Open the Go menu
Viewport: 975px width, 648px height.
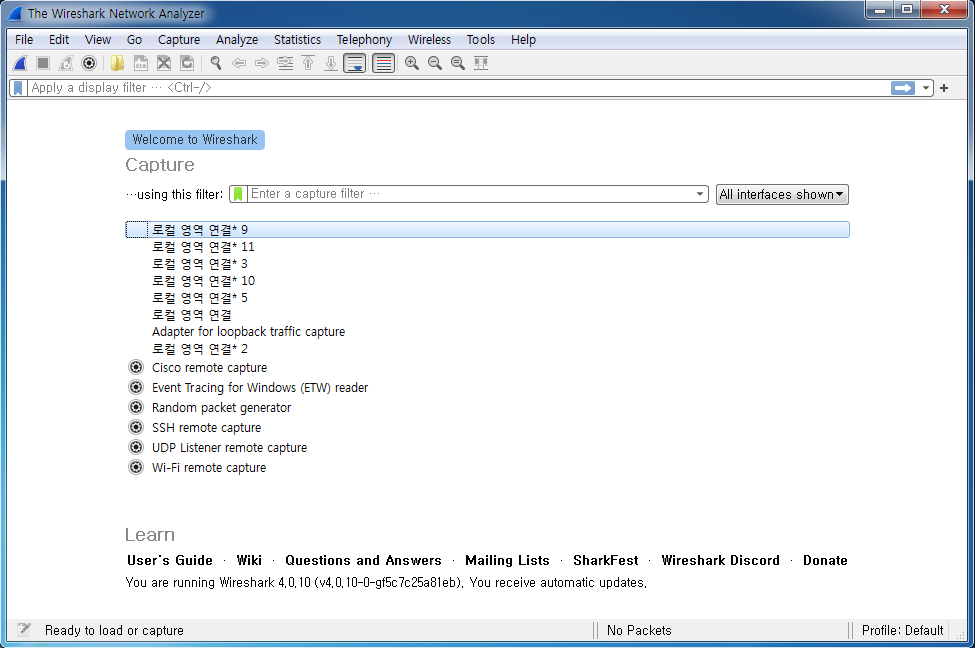click(x=134, y=40)
